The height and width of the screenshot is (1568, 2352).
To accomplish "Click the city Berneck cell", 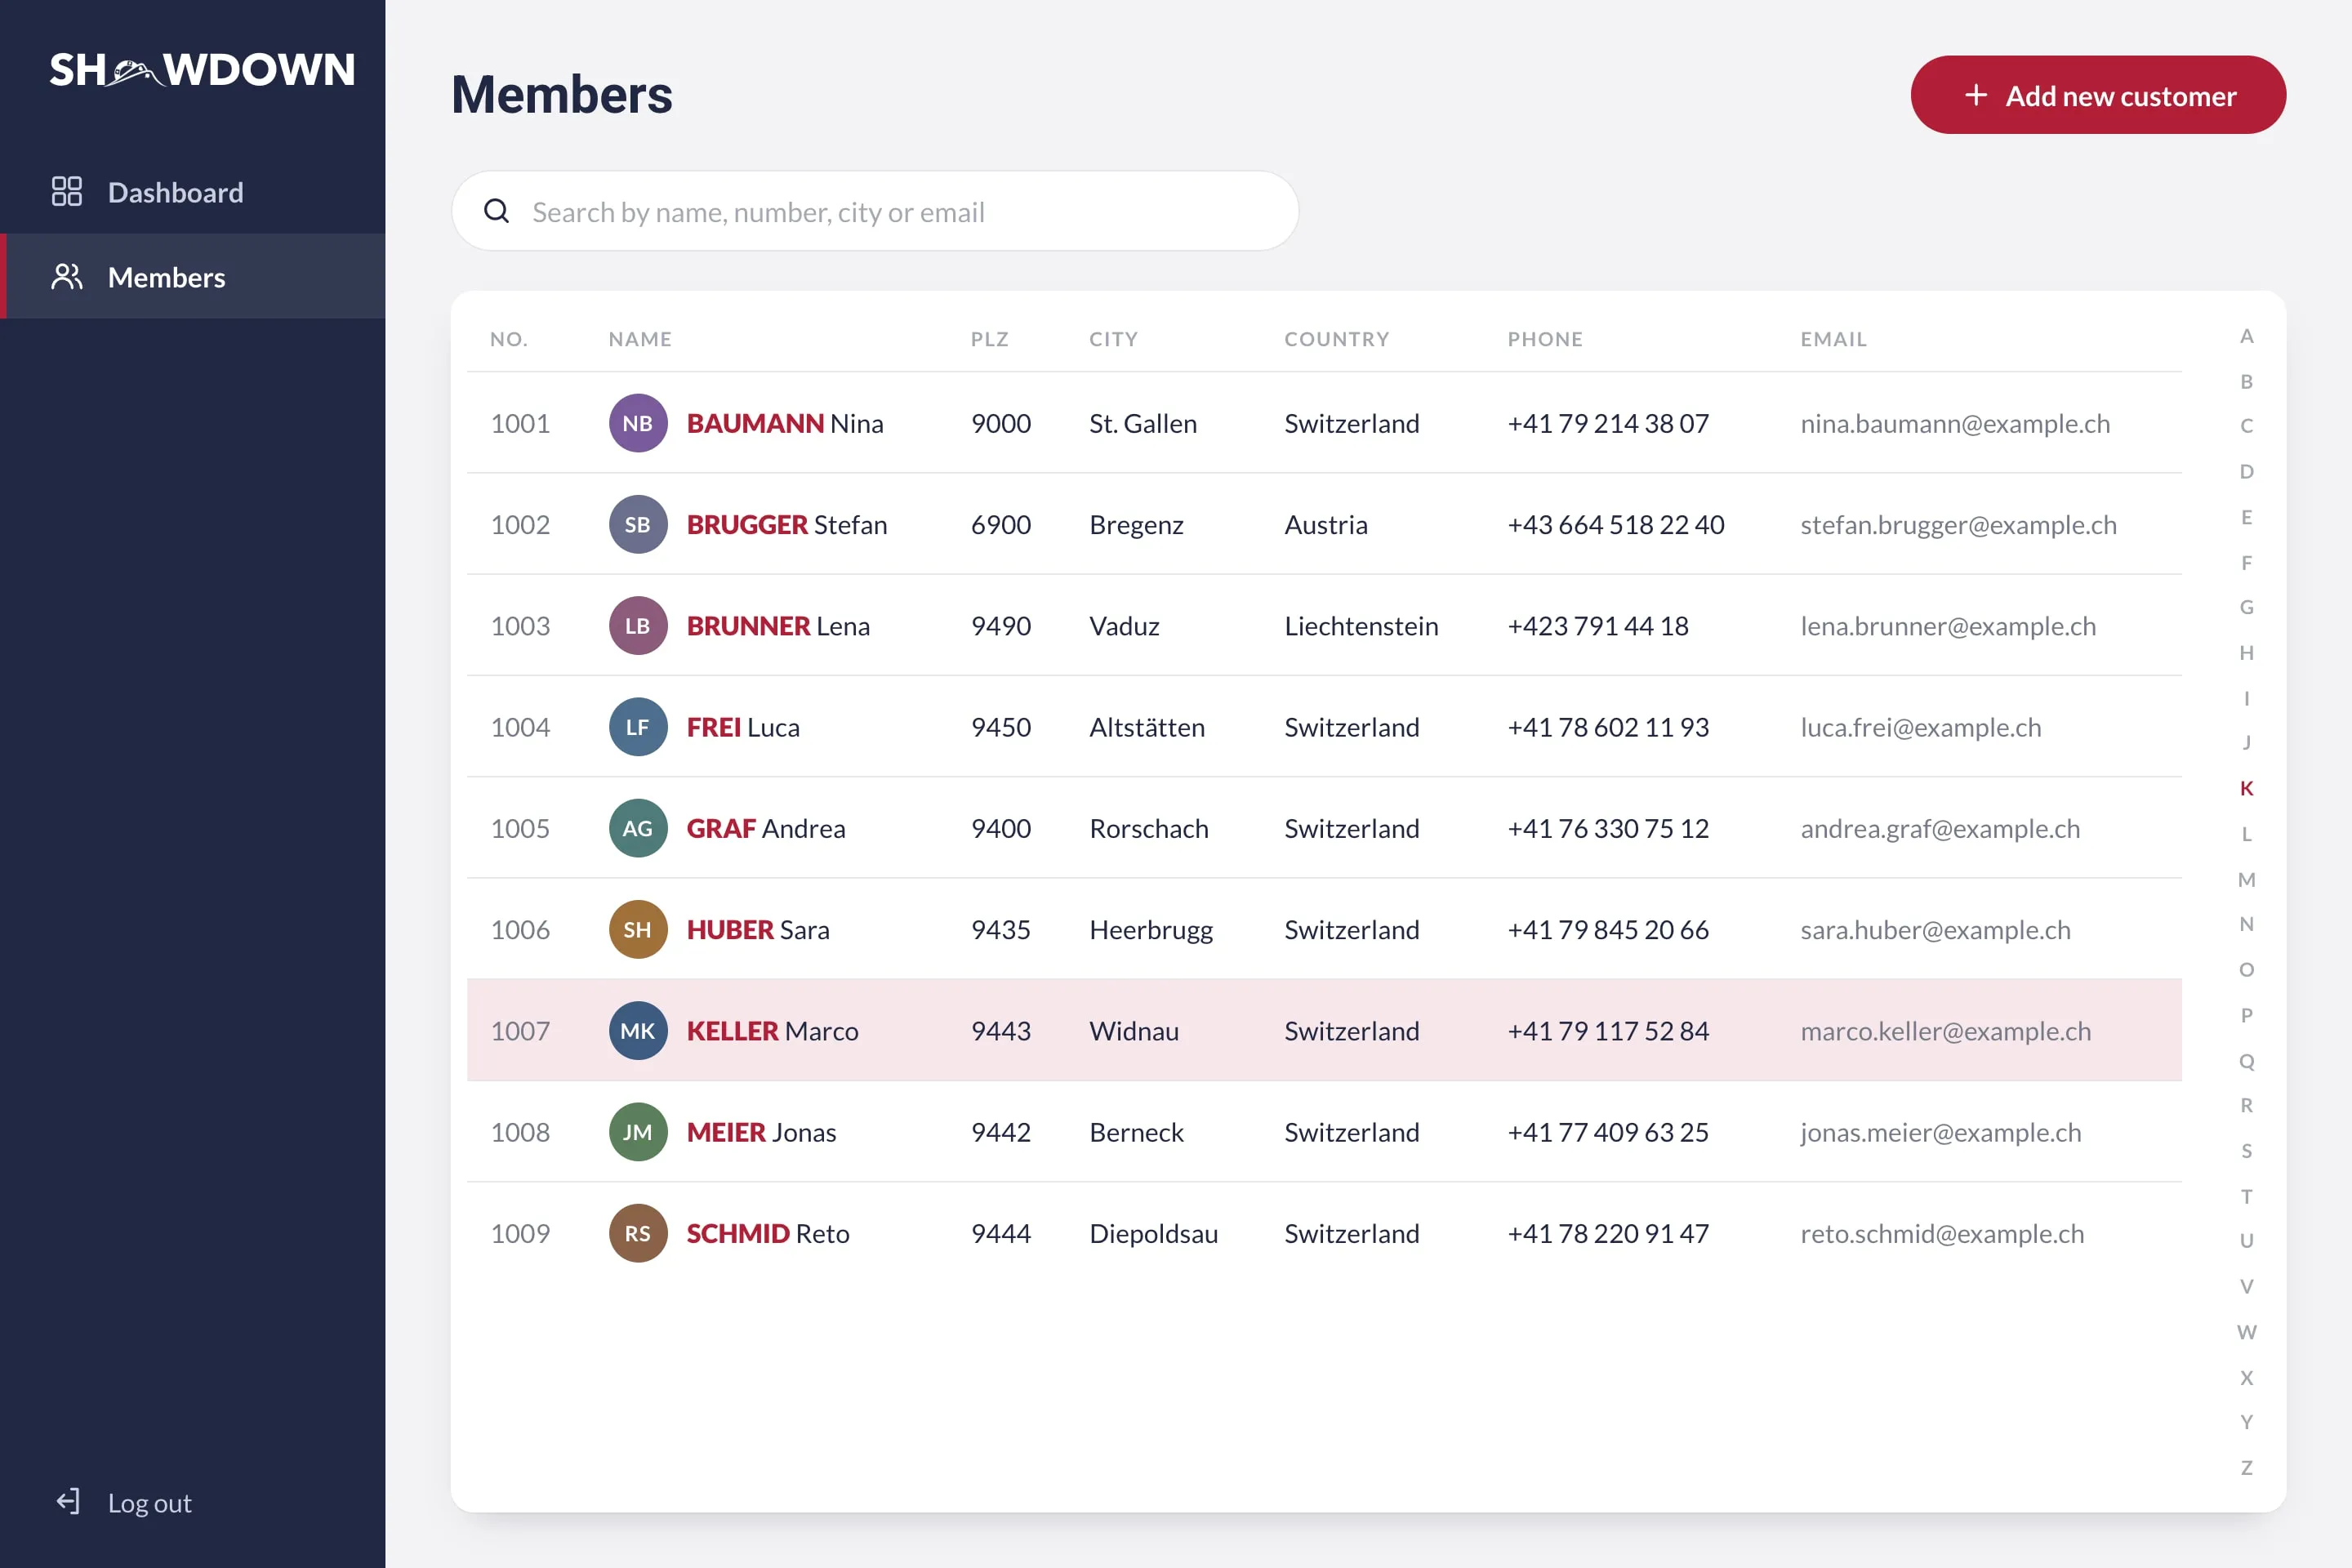I will coord(1136,1132).
